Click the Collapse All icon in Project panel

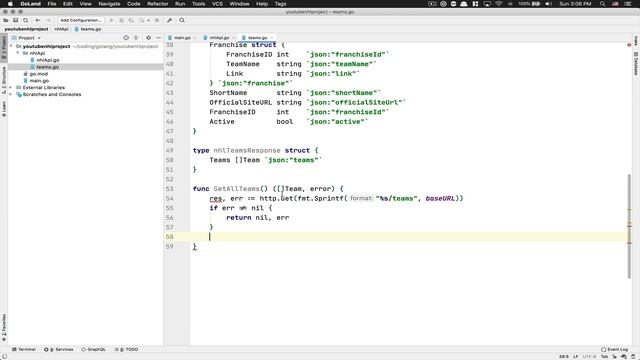point(136,38)
